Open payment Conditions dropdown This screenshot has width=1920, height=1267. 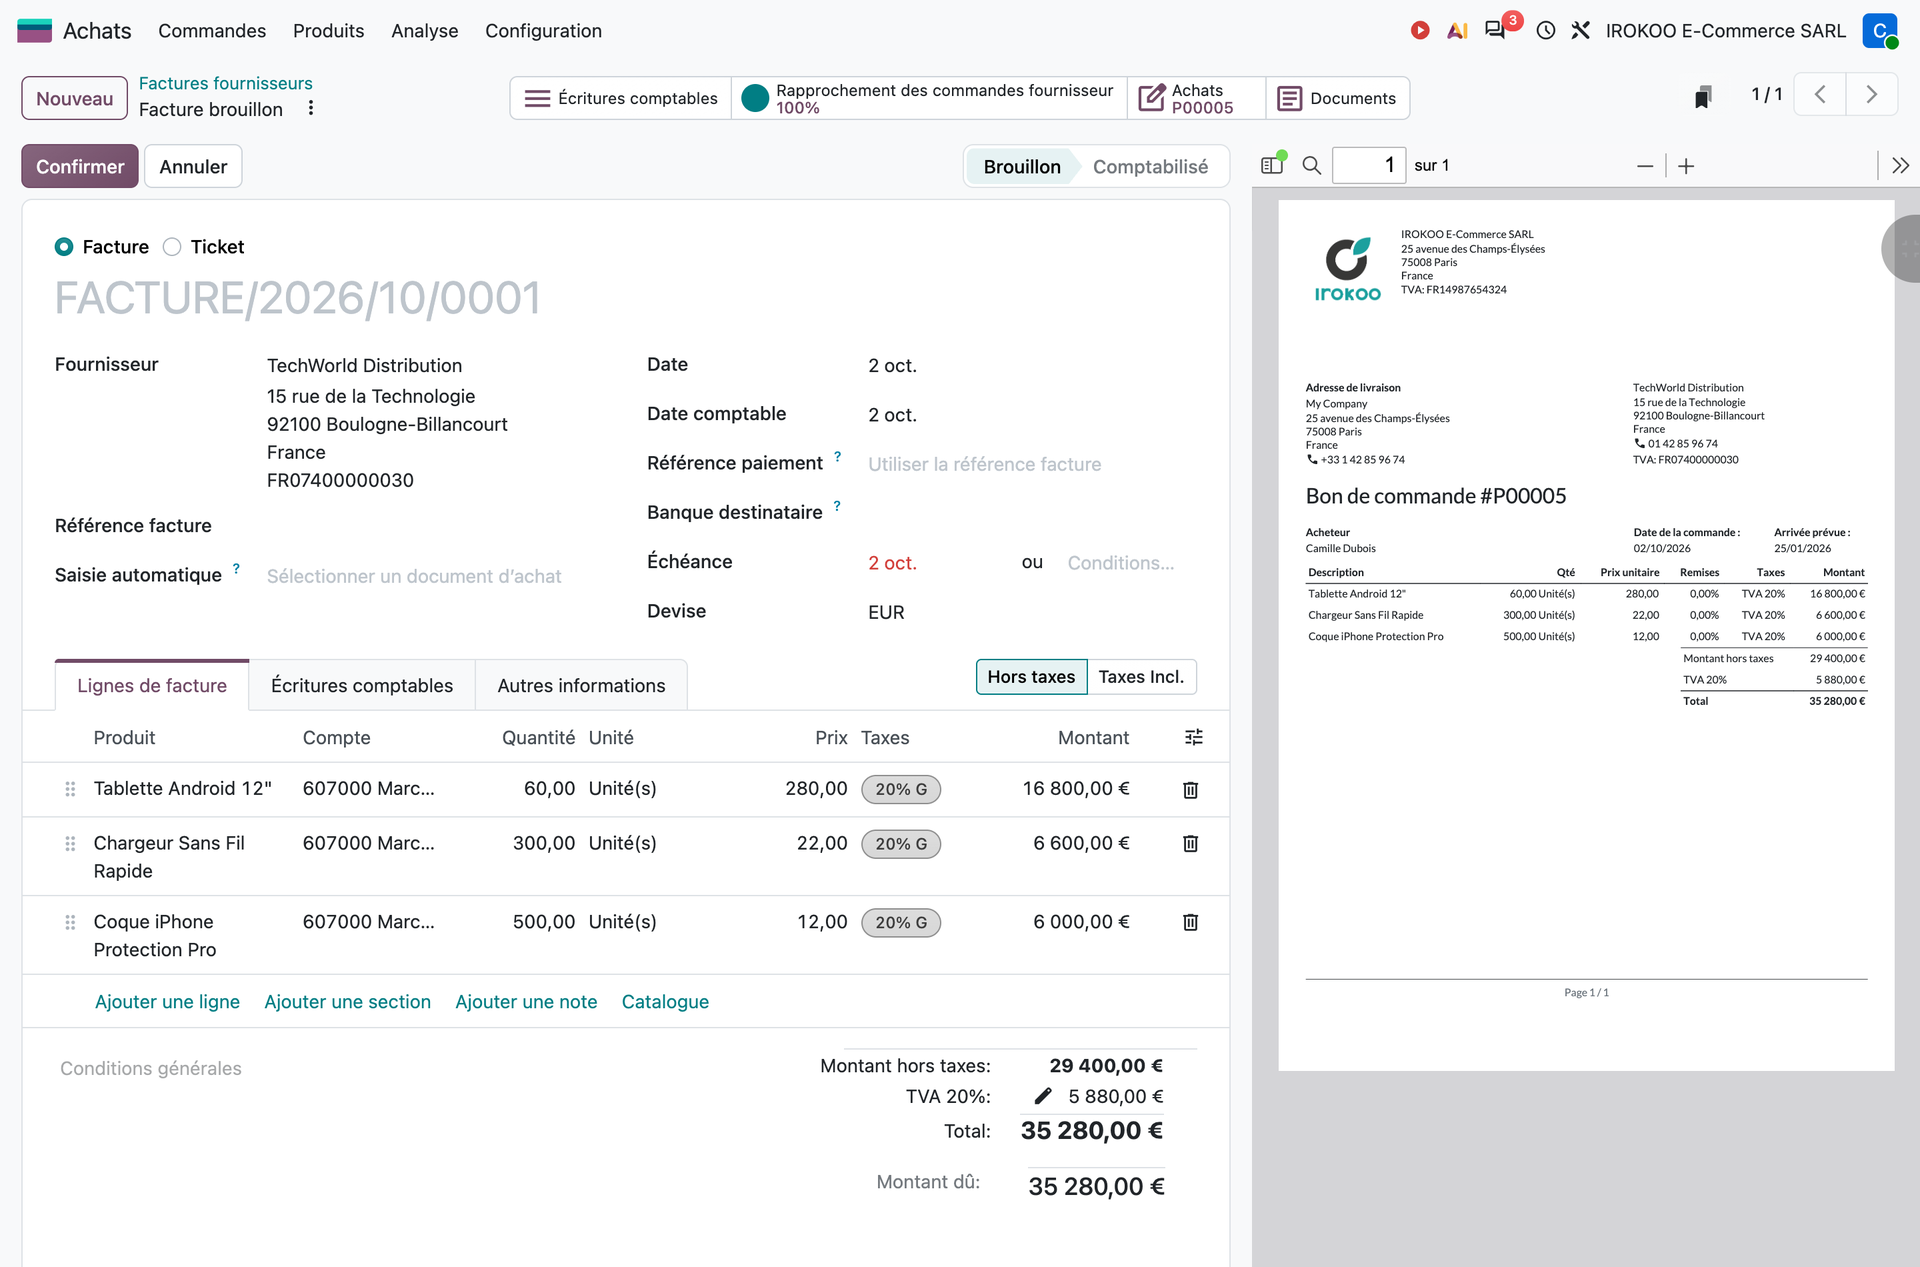(x=1120, y=563)
